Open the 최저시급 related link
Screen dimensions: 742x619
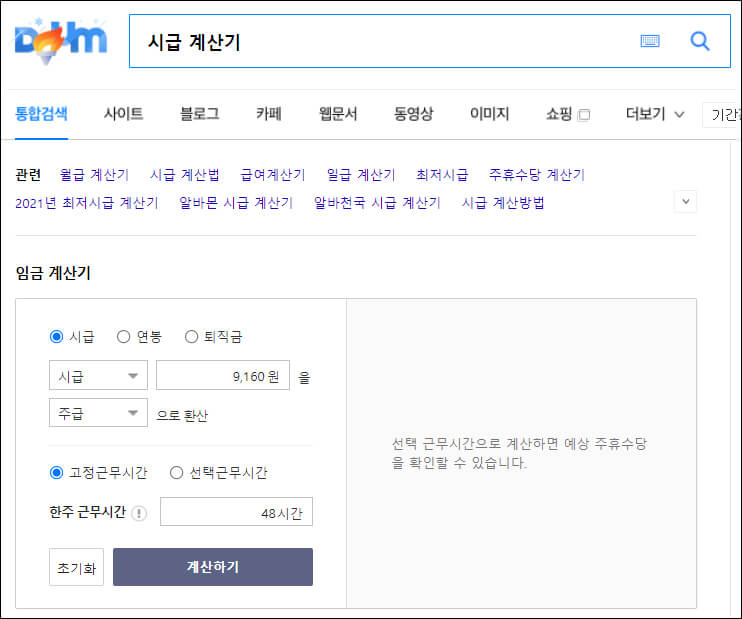tap(442, 175)
